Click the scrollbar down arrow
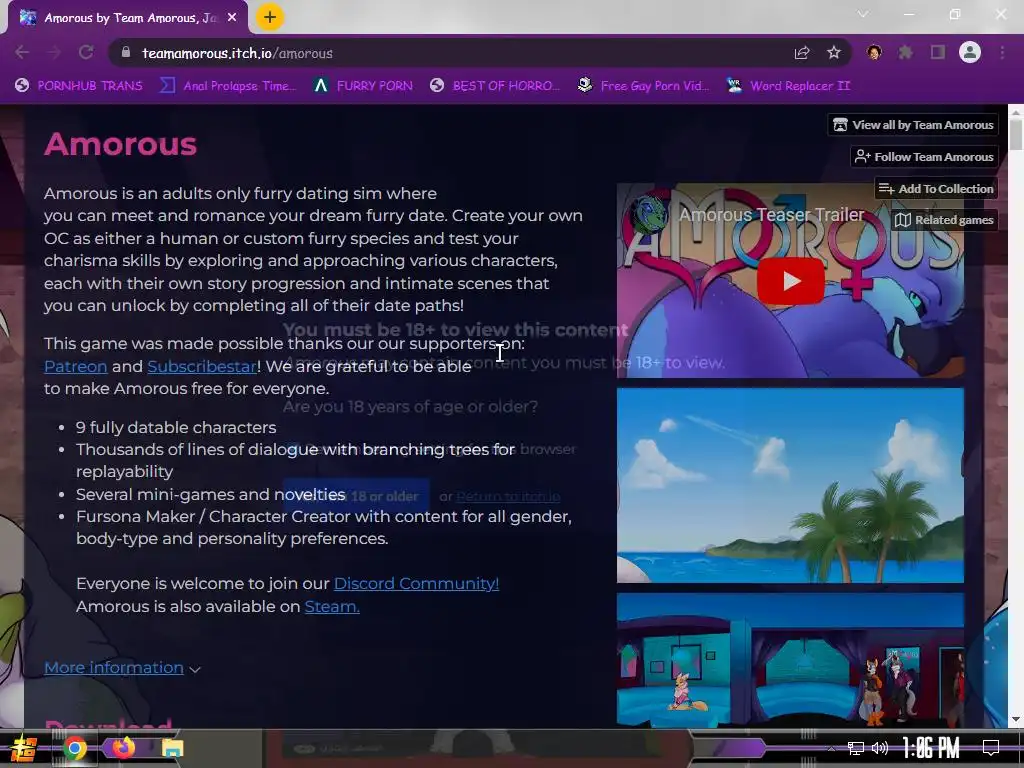The height and width of the screenshot is (768, 1024). [x=1016, y=719]
